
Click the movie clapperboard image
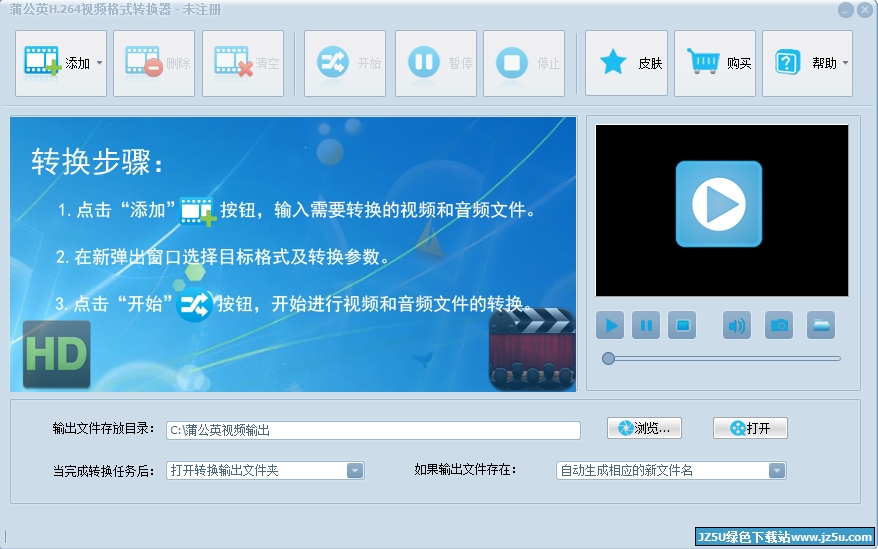click(532, 348)
